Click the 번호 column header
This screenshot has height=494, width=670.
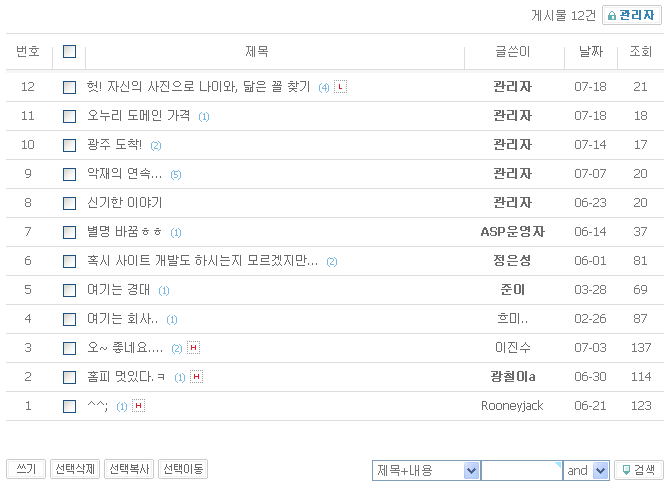[28, 52]
